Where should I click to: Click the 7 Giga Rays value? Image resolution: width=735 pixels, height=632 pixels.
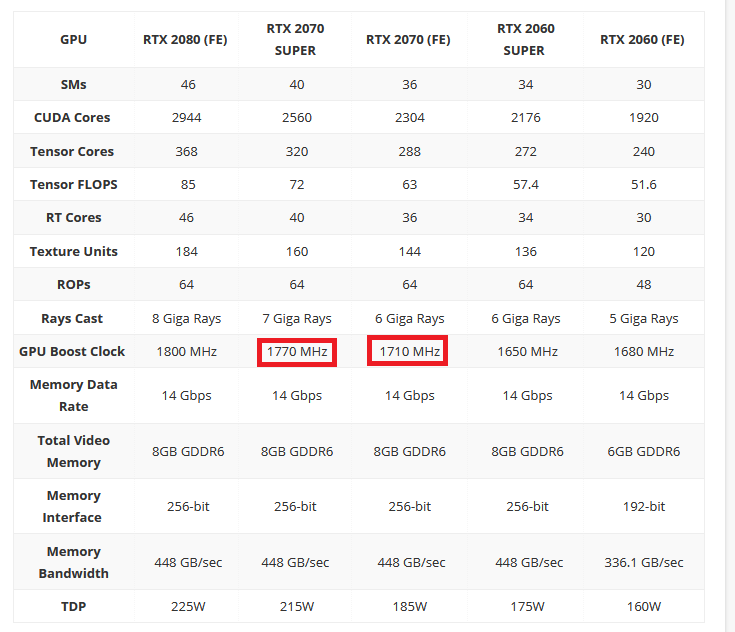(x=297, y=319)
